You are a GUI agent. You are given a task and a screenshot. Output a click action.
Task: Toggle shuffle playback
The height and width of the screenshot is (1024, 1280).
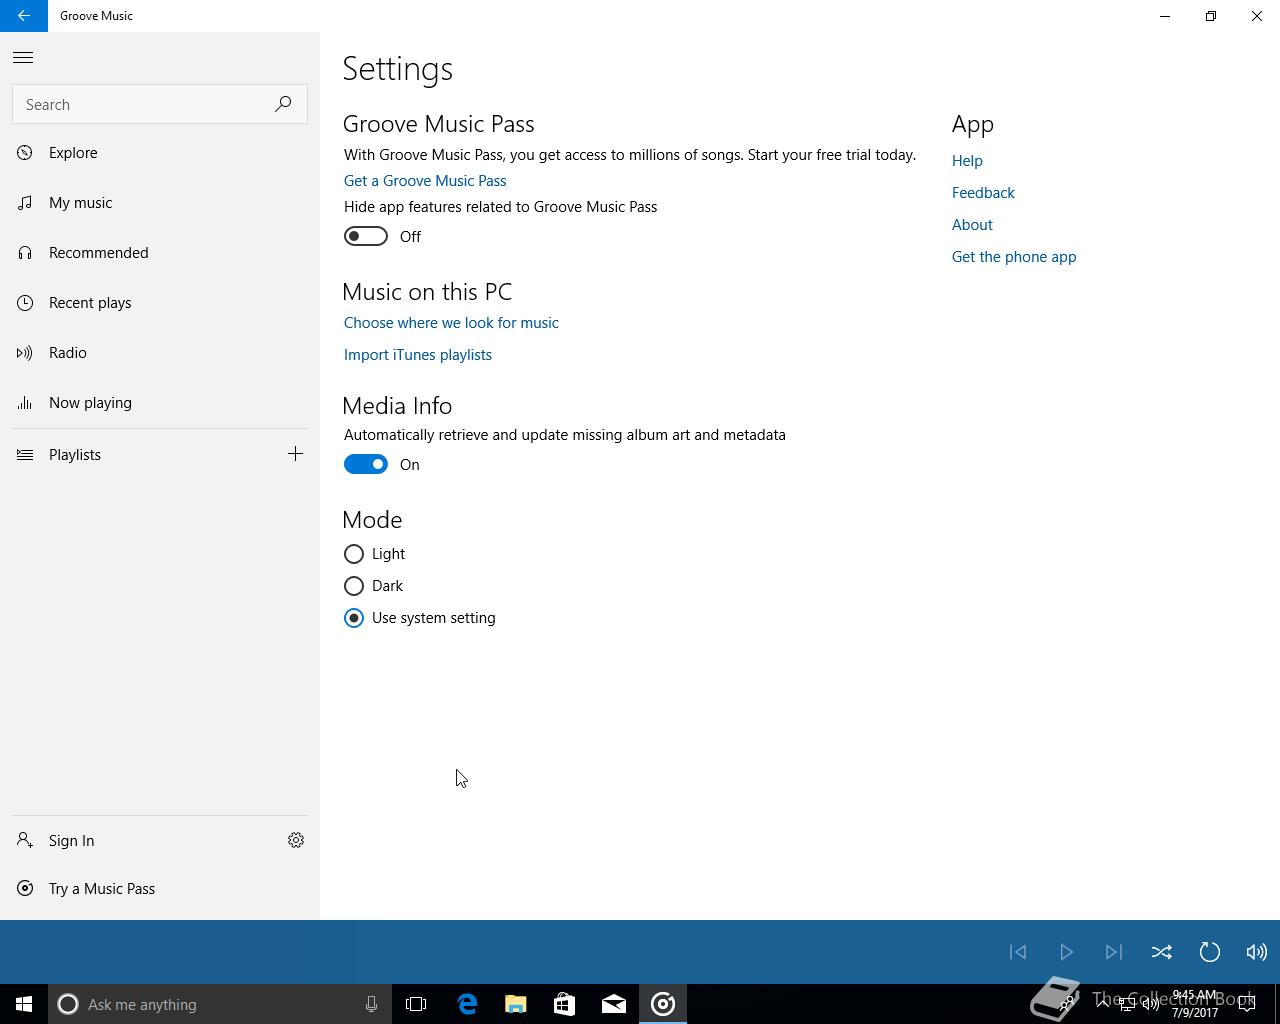click(x=1162, y=952)
